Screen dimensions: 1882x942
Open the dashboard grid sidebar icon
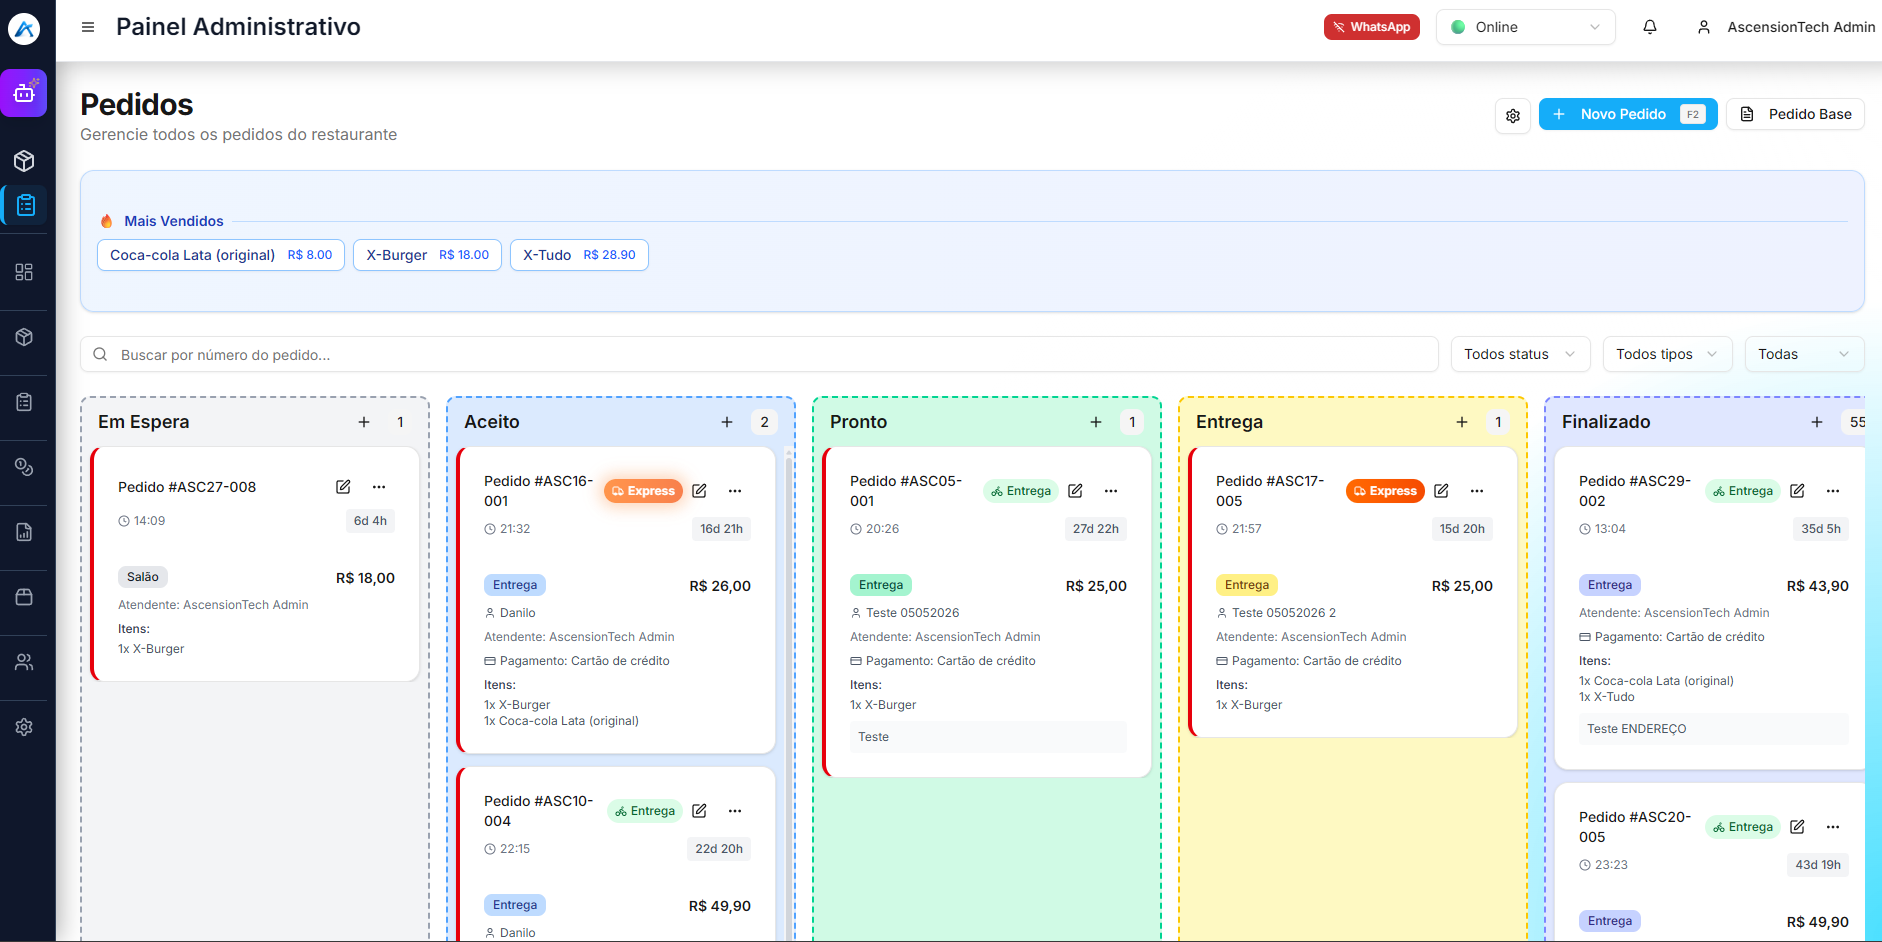(x=24, y=272)
